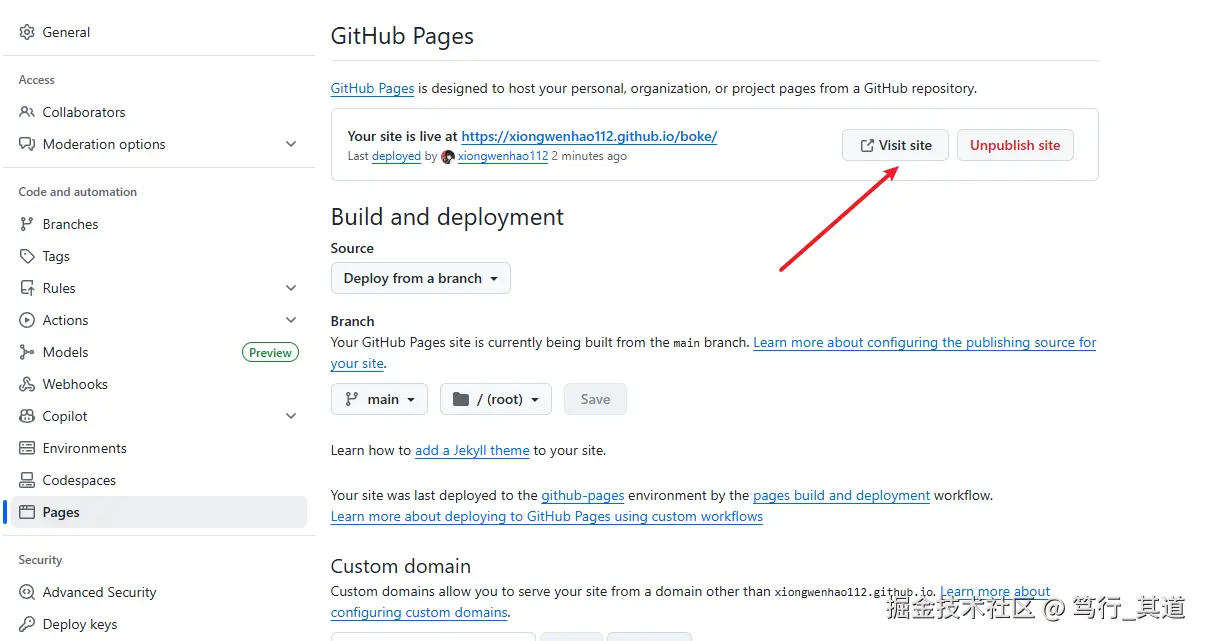Open the github-pages environment link

[583, 495]
